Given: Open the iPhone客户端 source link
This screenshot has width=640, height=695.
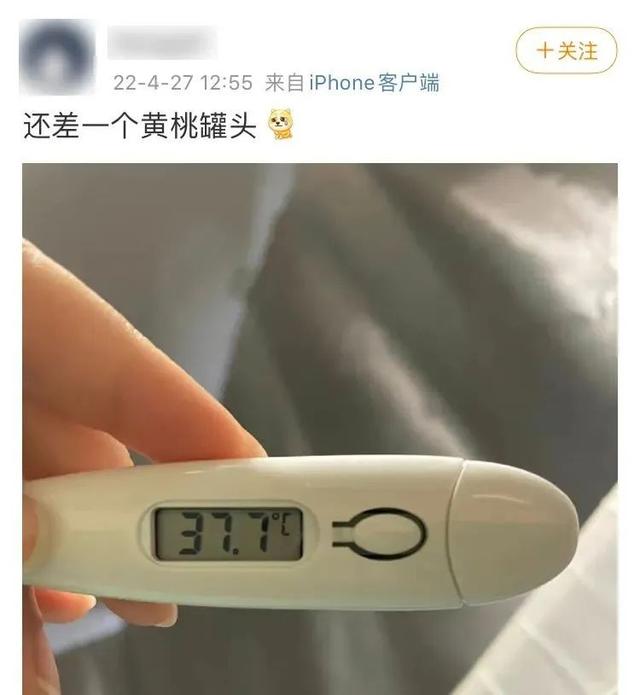Looking at the screenshot, I should [374, 83].
